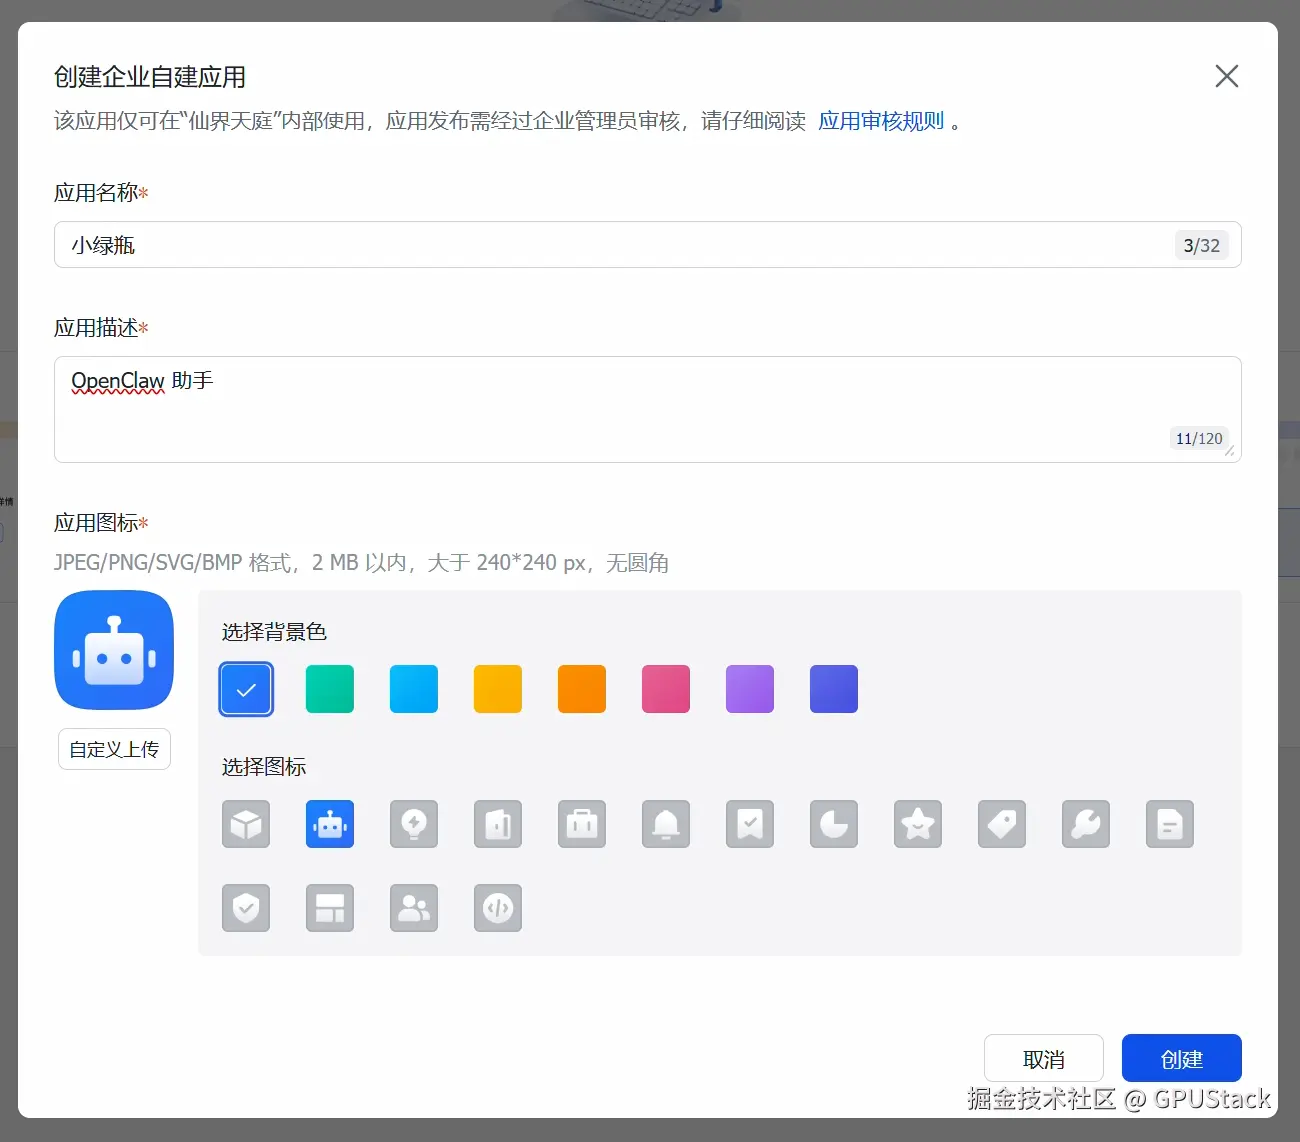Screen dimensions: 1300x1142
Task: Open the 应用审核规则 link
Action: pos(881,121)
